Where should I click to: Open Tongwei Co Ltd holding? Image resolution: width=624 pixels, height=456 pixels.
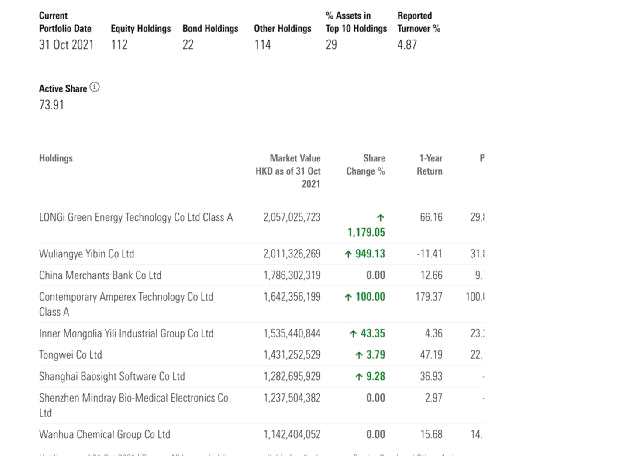(71, 355)
